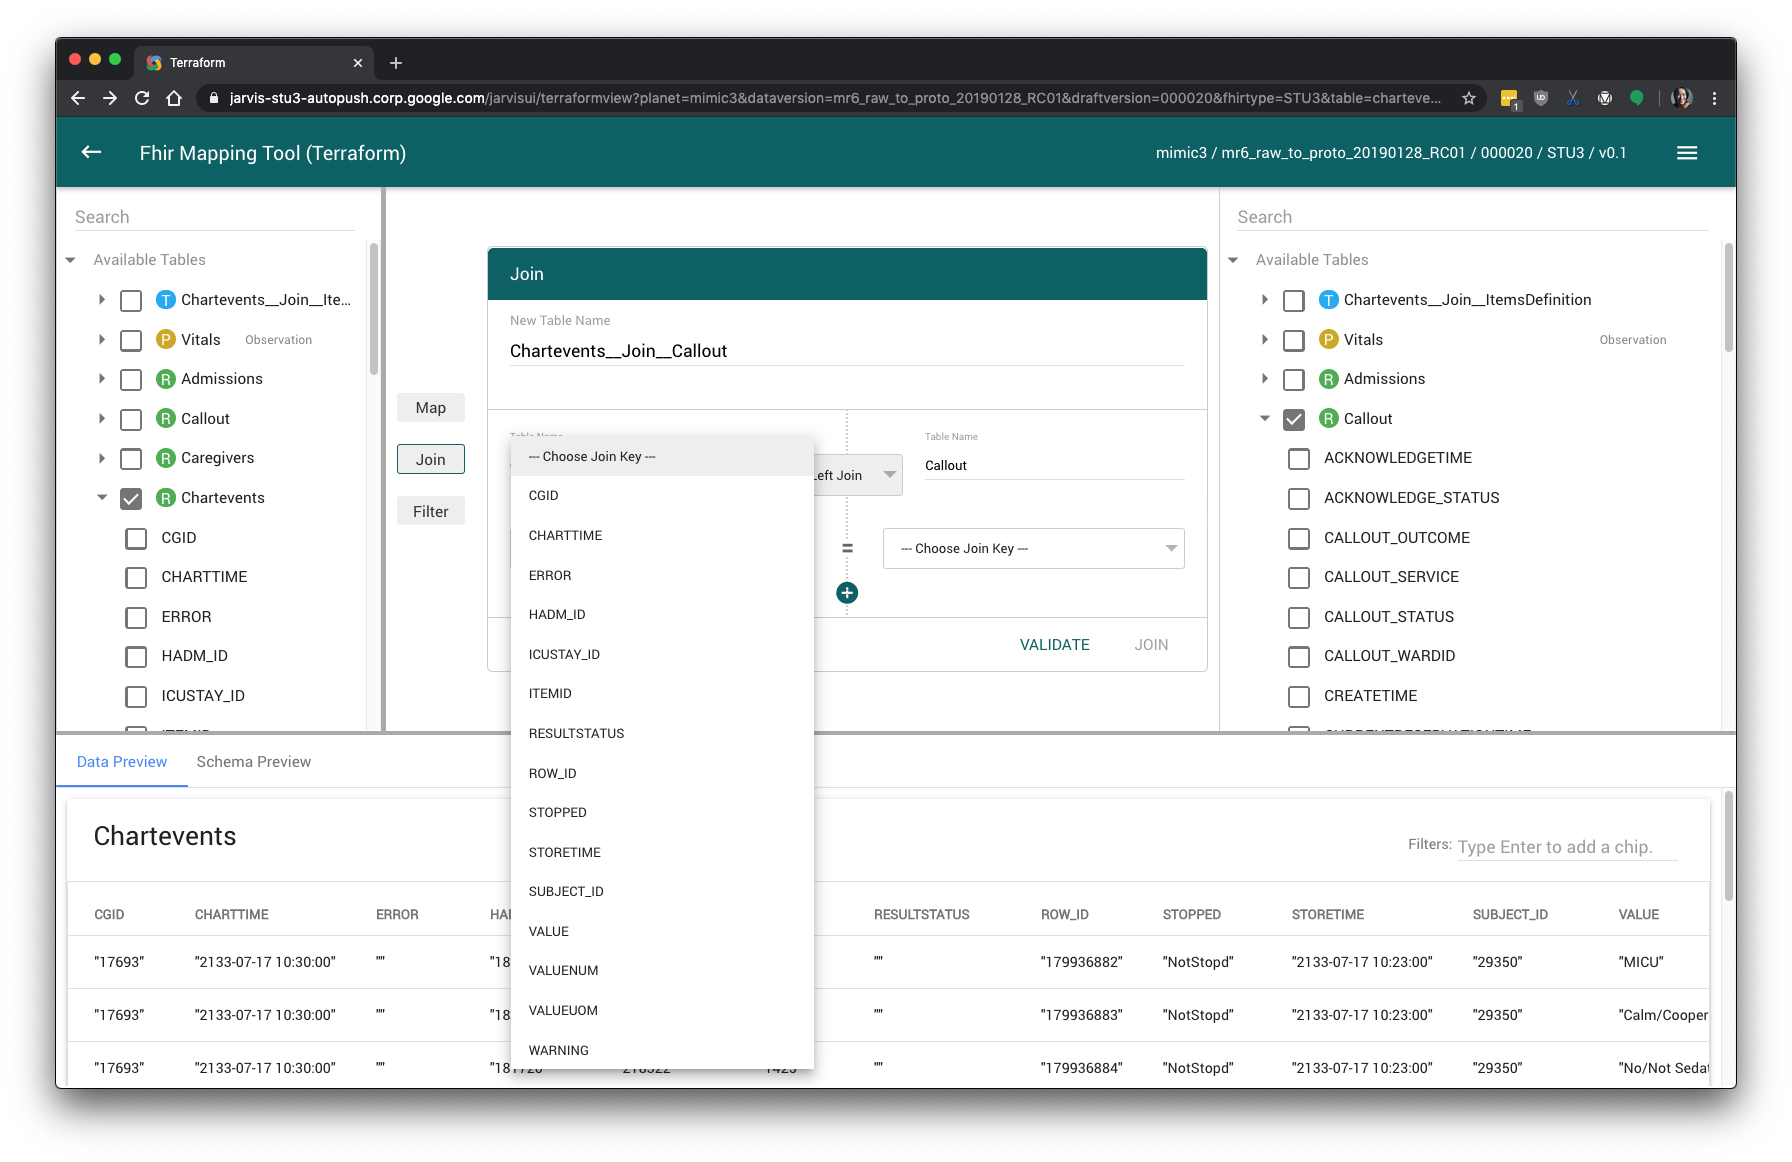Viewport: 1792px width, 1162px height.
Task: Click the browser home icon
Action: 174,98
